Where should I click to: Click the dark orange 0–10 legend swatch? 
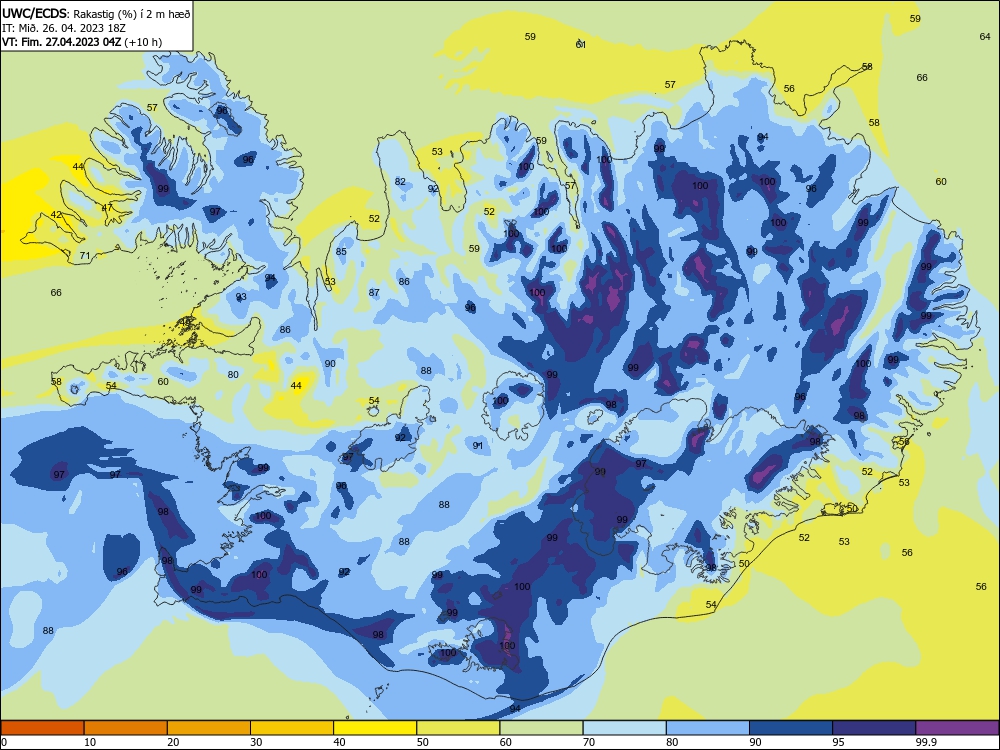pyautogui.click(x=42, y=728)
